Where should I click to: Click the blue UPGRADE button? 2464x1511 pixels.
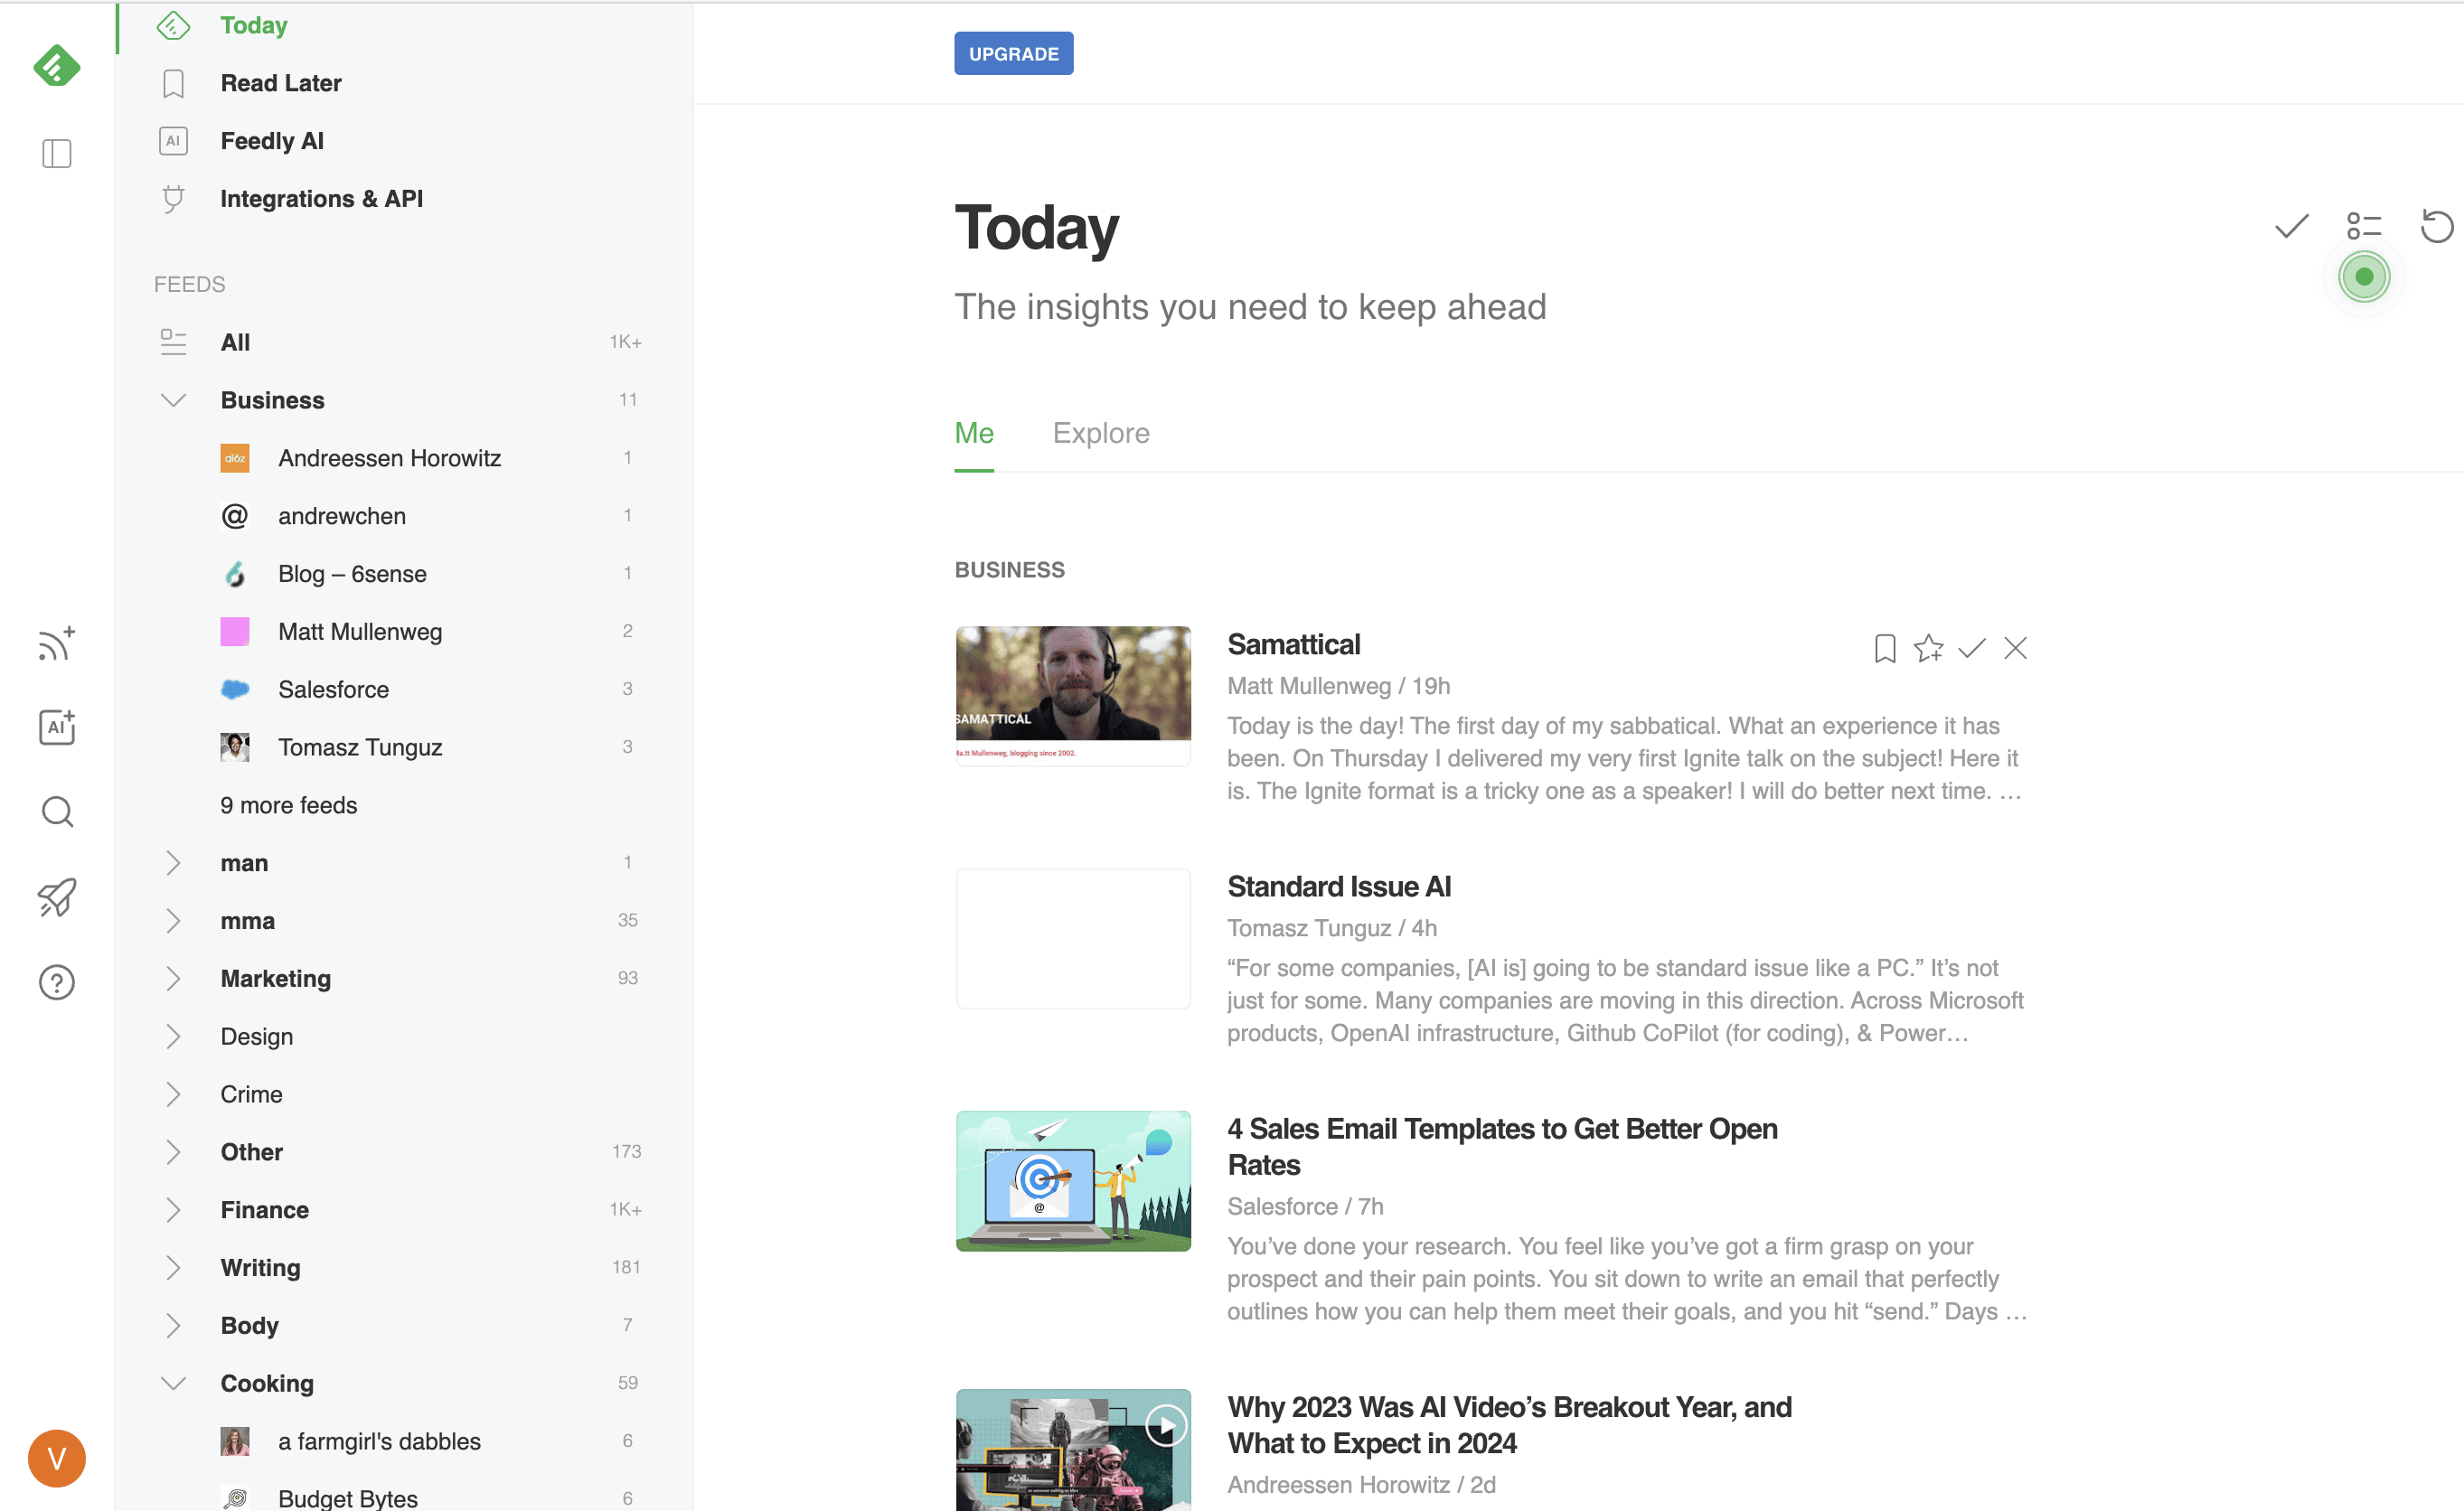[x=1013, y=54]
